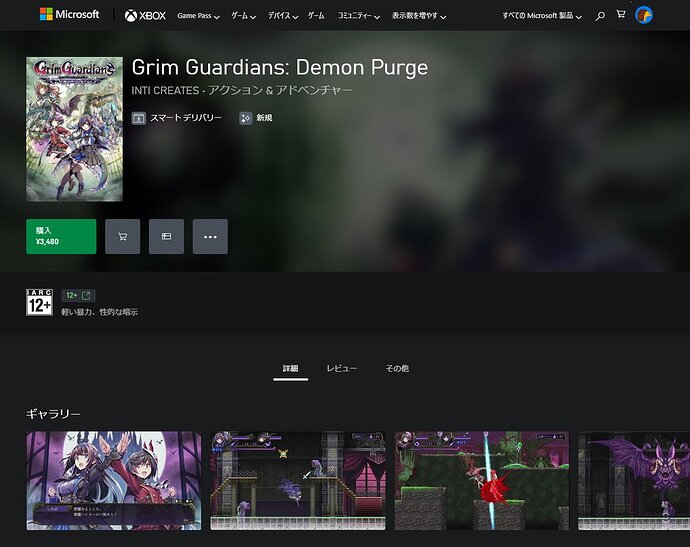The height and width of the screenshot is (547, 690).
Task: Open third gallery screenshot with red burst
Action: click(x=482, y=481)
